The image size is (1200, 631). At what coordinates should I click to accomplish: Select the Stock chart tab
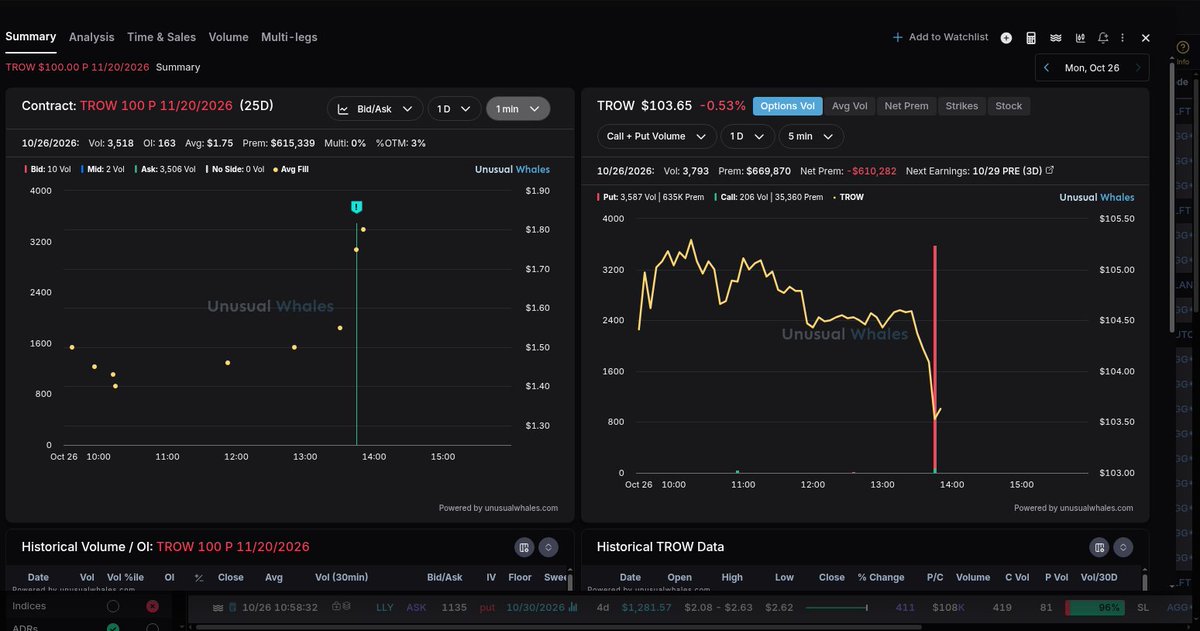tap(1009, 106)
